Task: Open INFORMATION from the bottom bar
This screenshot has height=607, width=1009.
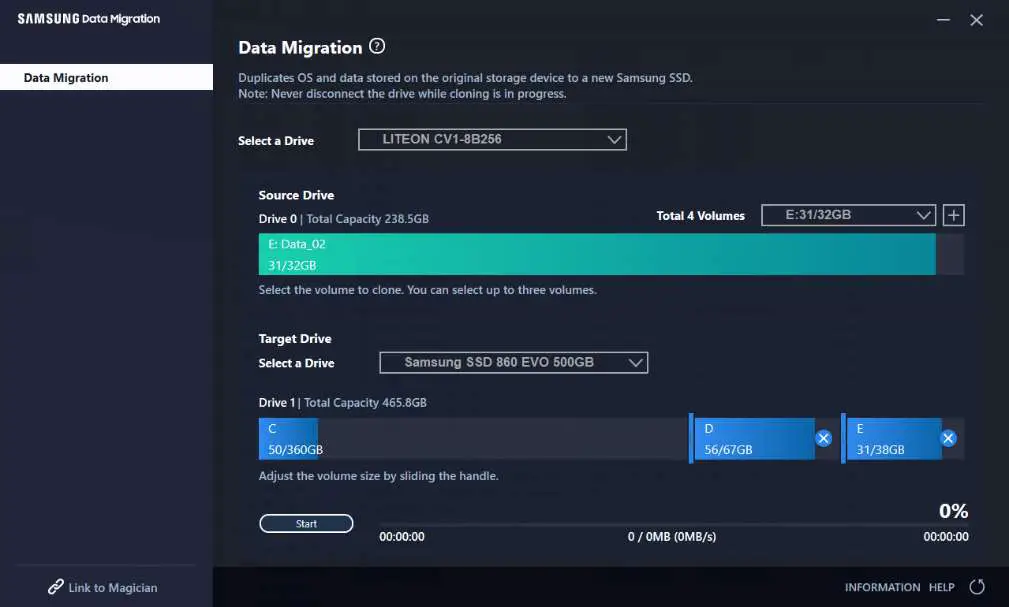Action: (x=882, y=588)
